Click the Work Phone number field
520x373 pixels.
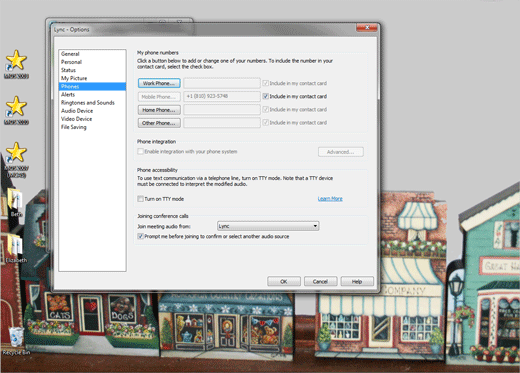pyautogui.click(x=222, y=83)
